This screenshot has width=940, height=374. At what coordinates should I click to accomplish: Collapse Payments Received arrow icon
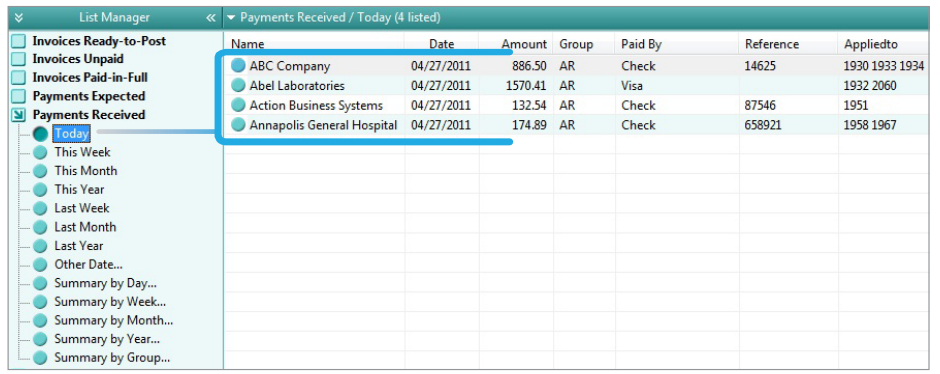[x=19, y=115]
